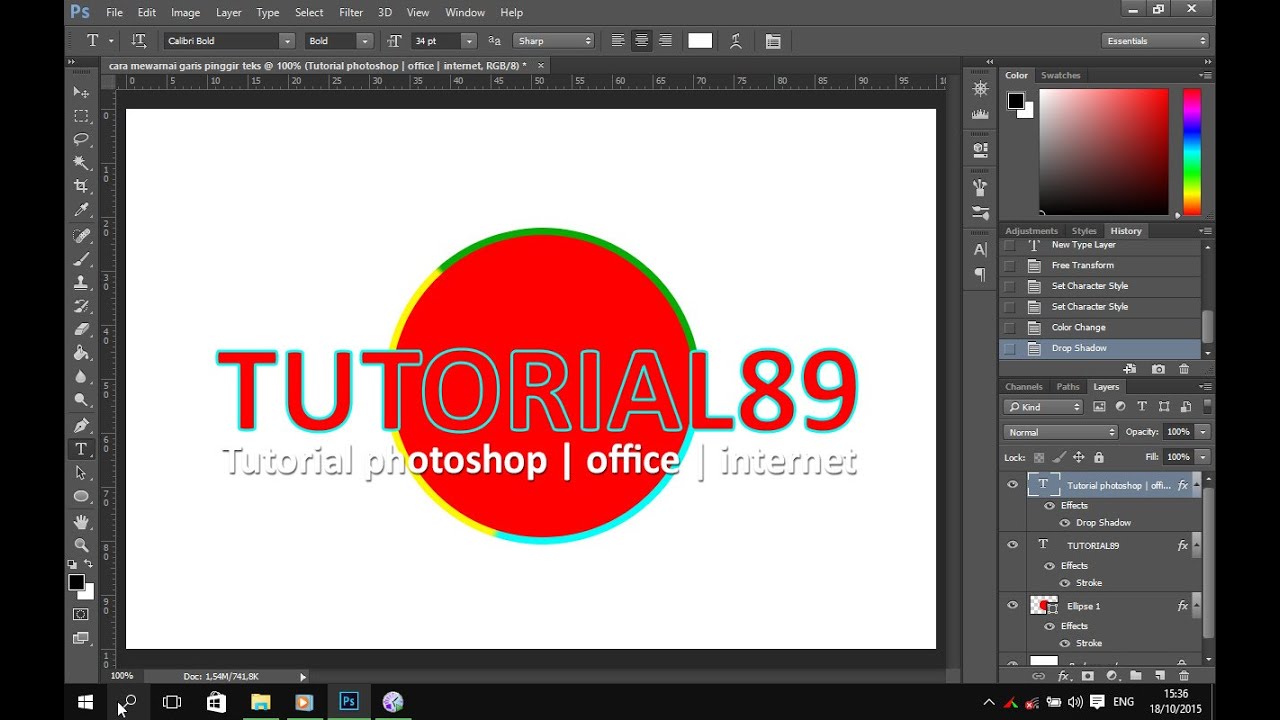This screenshot has height=720, width=1280.
Task: Select the Lasso tool
Action: 81,139
